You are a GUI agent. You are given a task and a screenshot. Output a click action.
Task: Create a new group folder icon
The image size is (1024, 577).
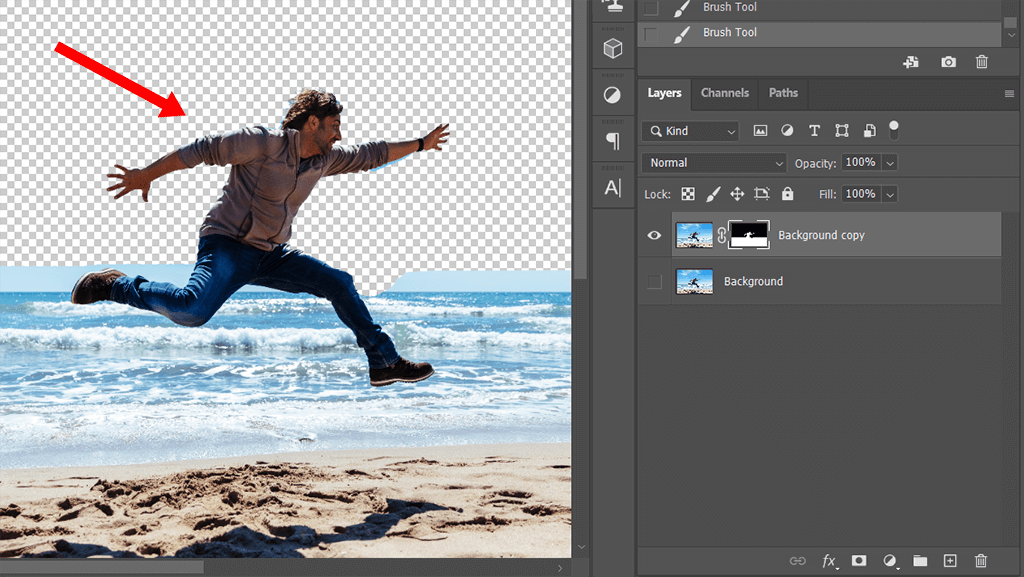point(920,561)
